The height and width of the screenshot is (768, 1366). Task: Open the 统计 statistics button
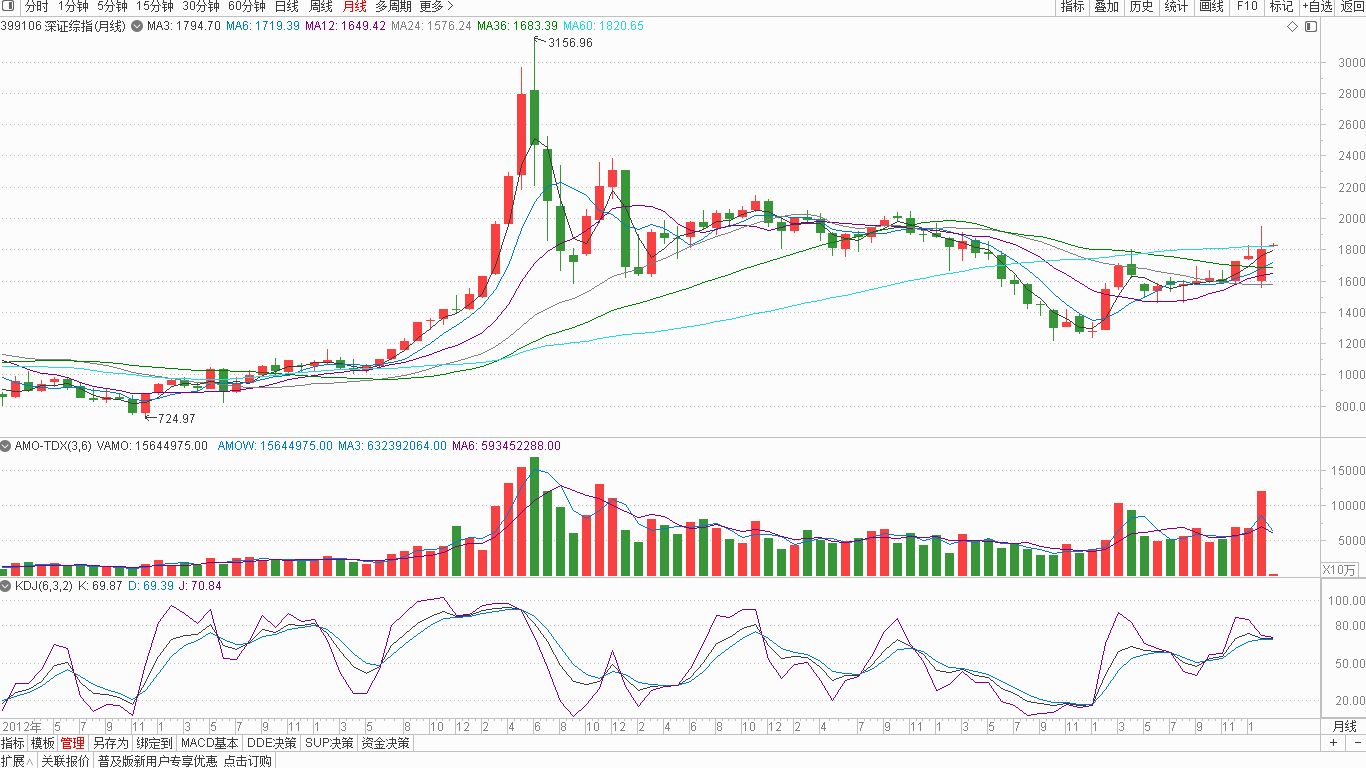pos(1176,6)
